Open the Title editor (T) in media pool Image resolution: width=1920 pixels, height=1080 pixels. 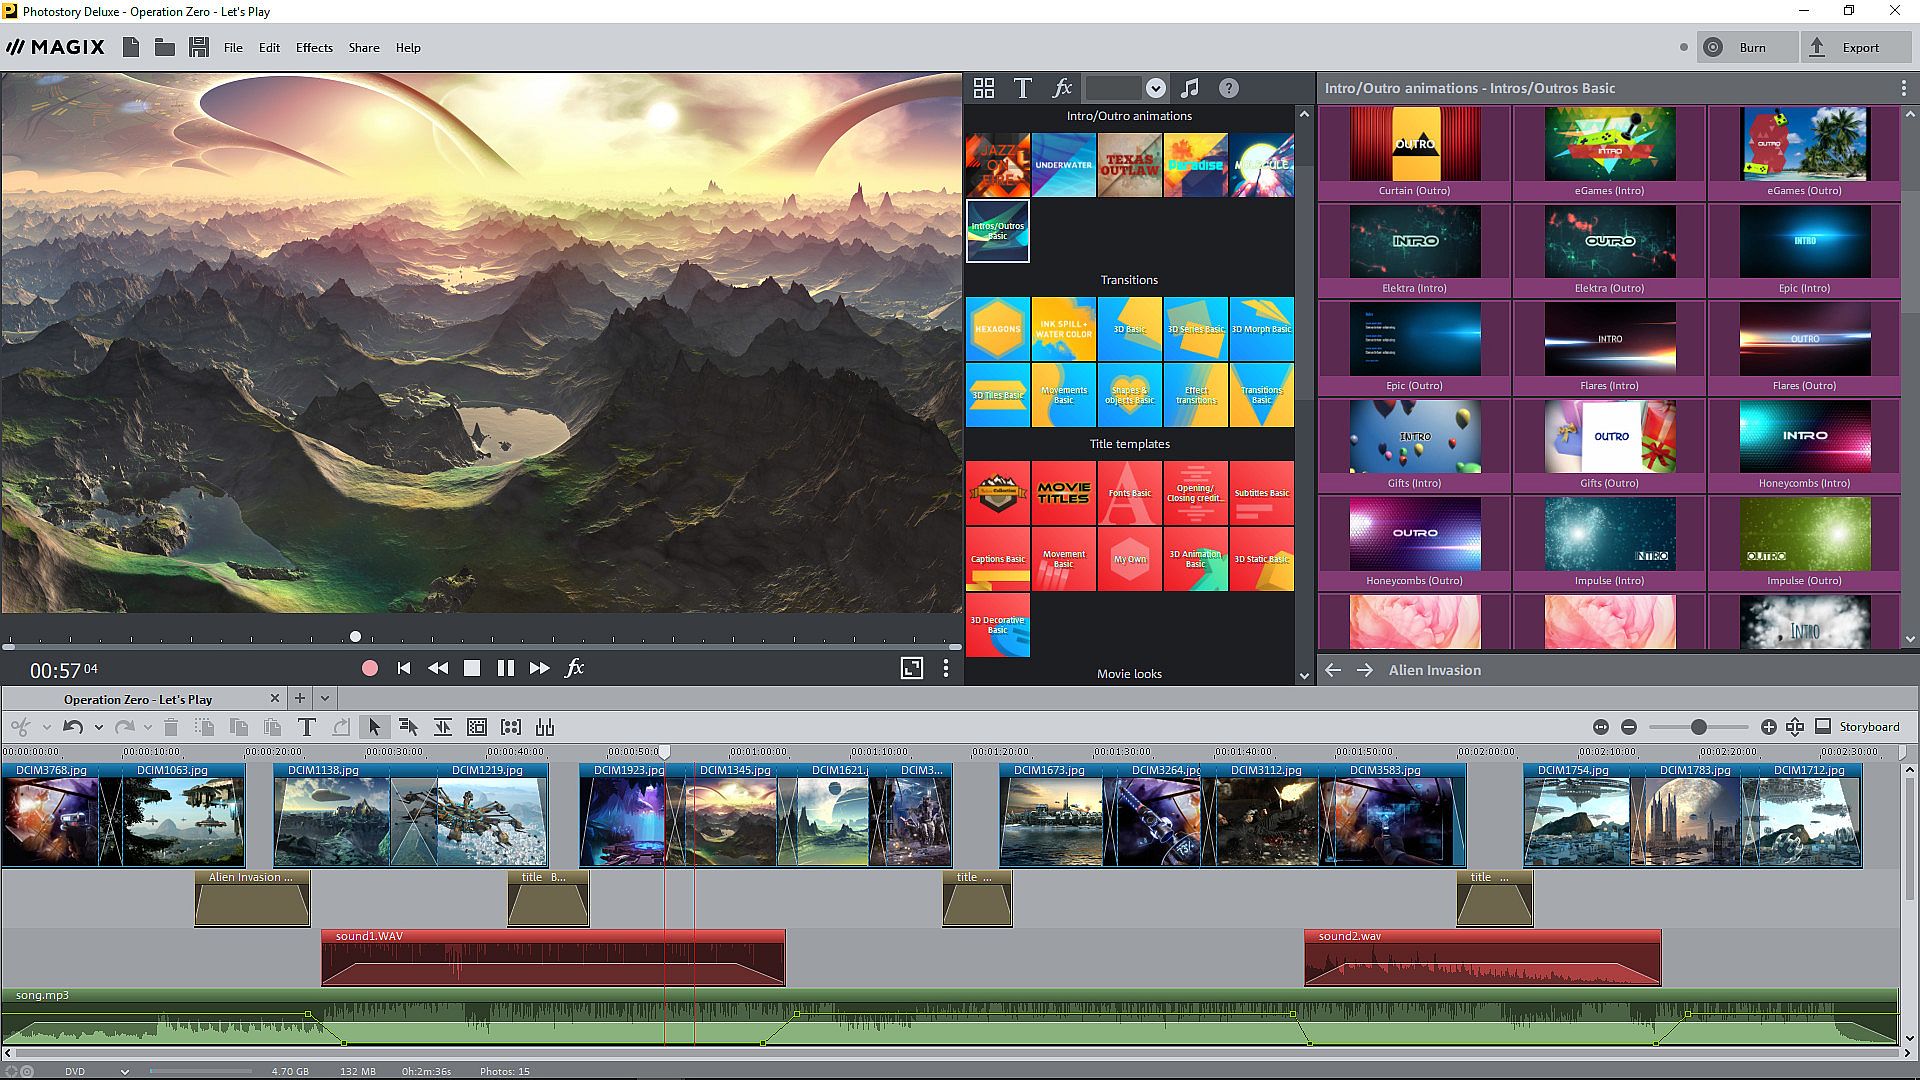pos(1022,88)
